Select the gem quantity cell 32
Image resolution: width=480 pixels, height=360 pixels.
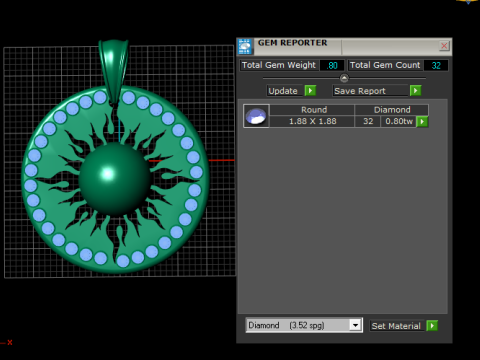click(368, 121)
